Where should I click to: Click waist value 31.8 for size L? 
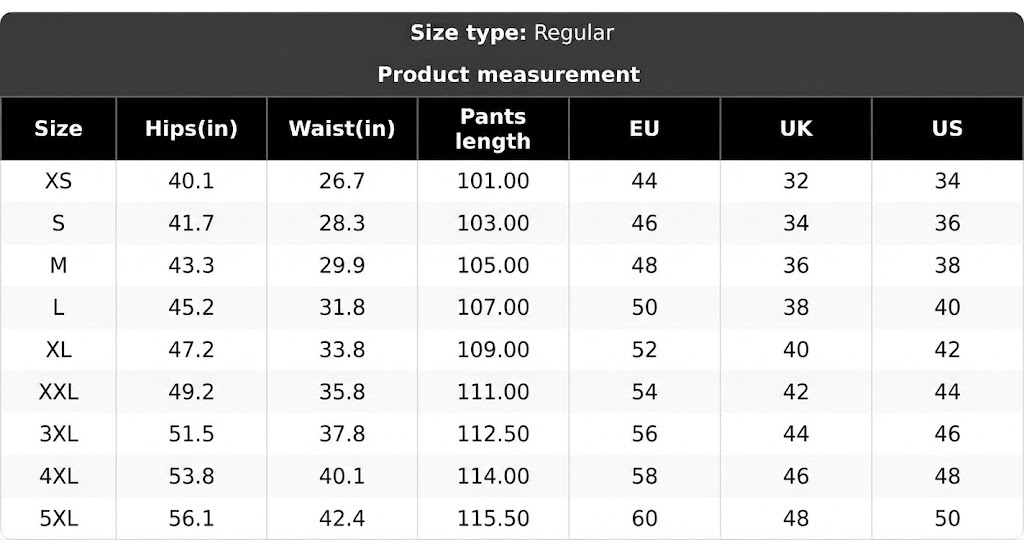[342, 308]
